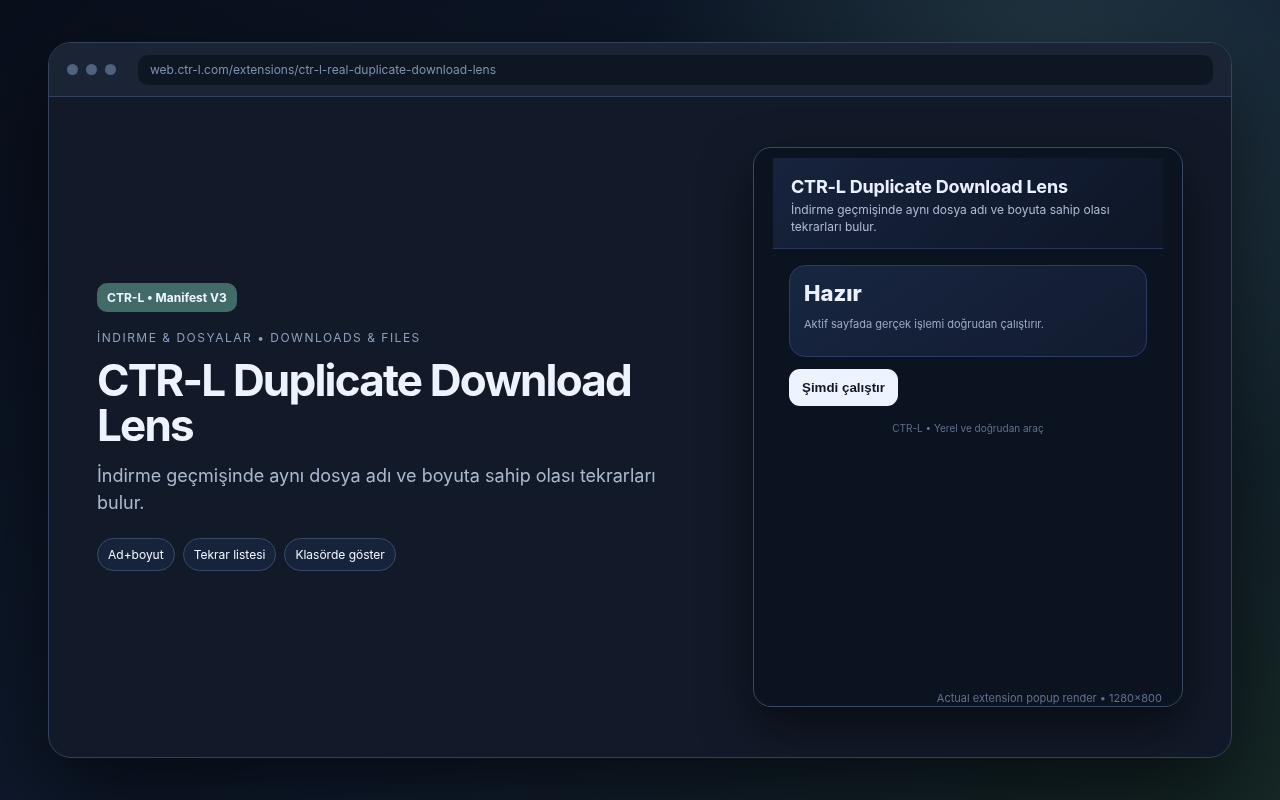
Task: Click the footer text "CTR-L • Yerel ve doğrudan araç"
Action: 968,428
